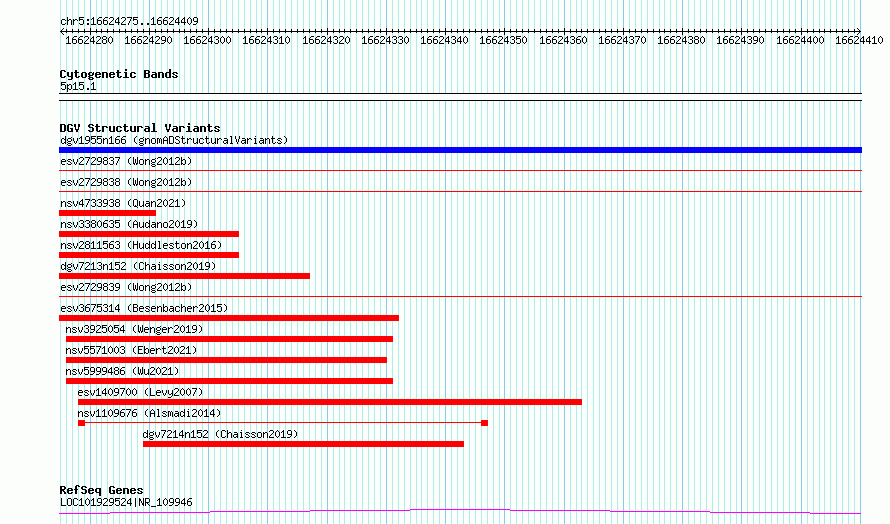Image resolution: width=890 pixels, height=524 pixels.
Task: Click the dgv7214n152 (Chaisson2019) red bar
Action: tap(303, 444)
